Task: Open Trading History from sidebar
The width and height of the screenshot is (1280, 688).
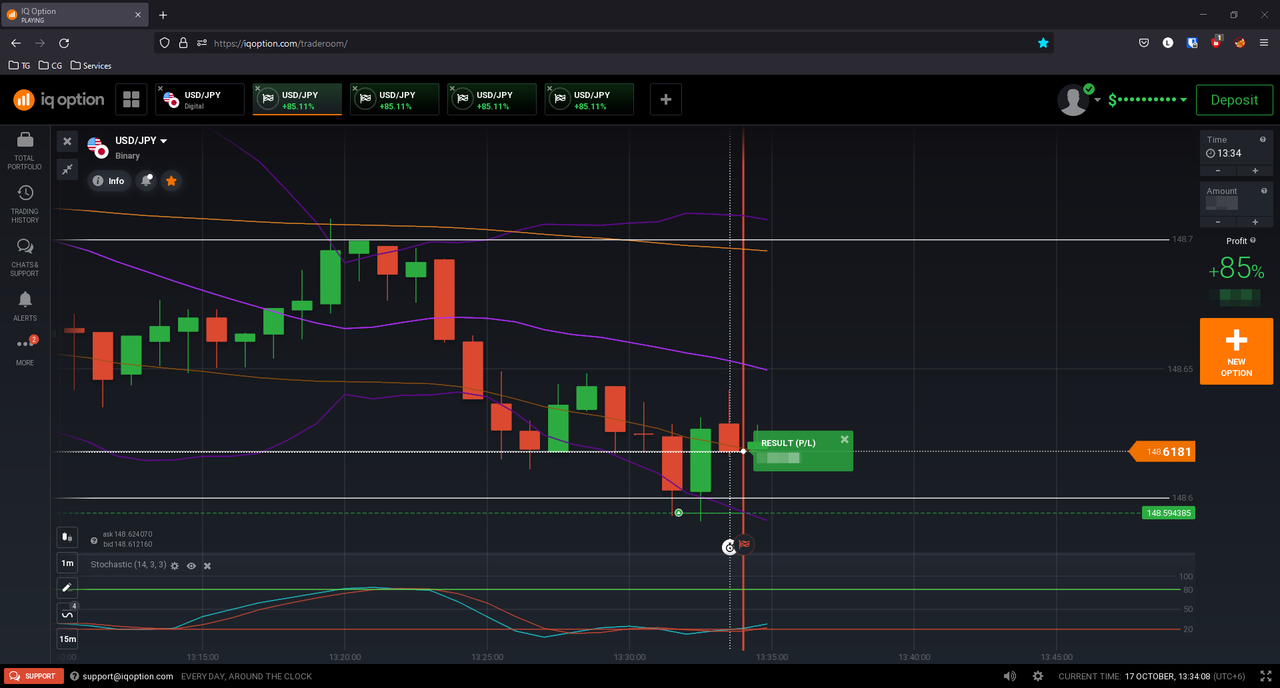Action: point(25,204)
